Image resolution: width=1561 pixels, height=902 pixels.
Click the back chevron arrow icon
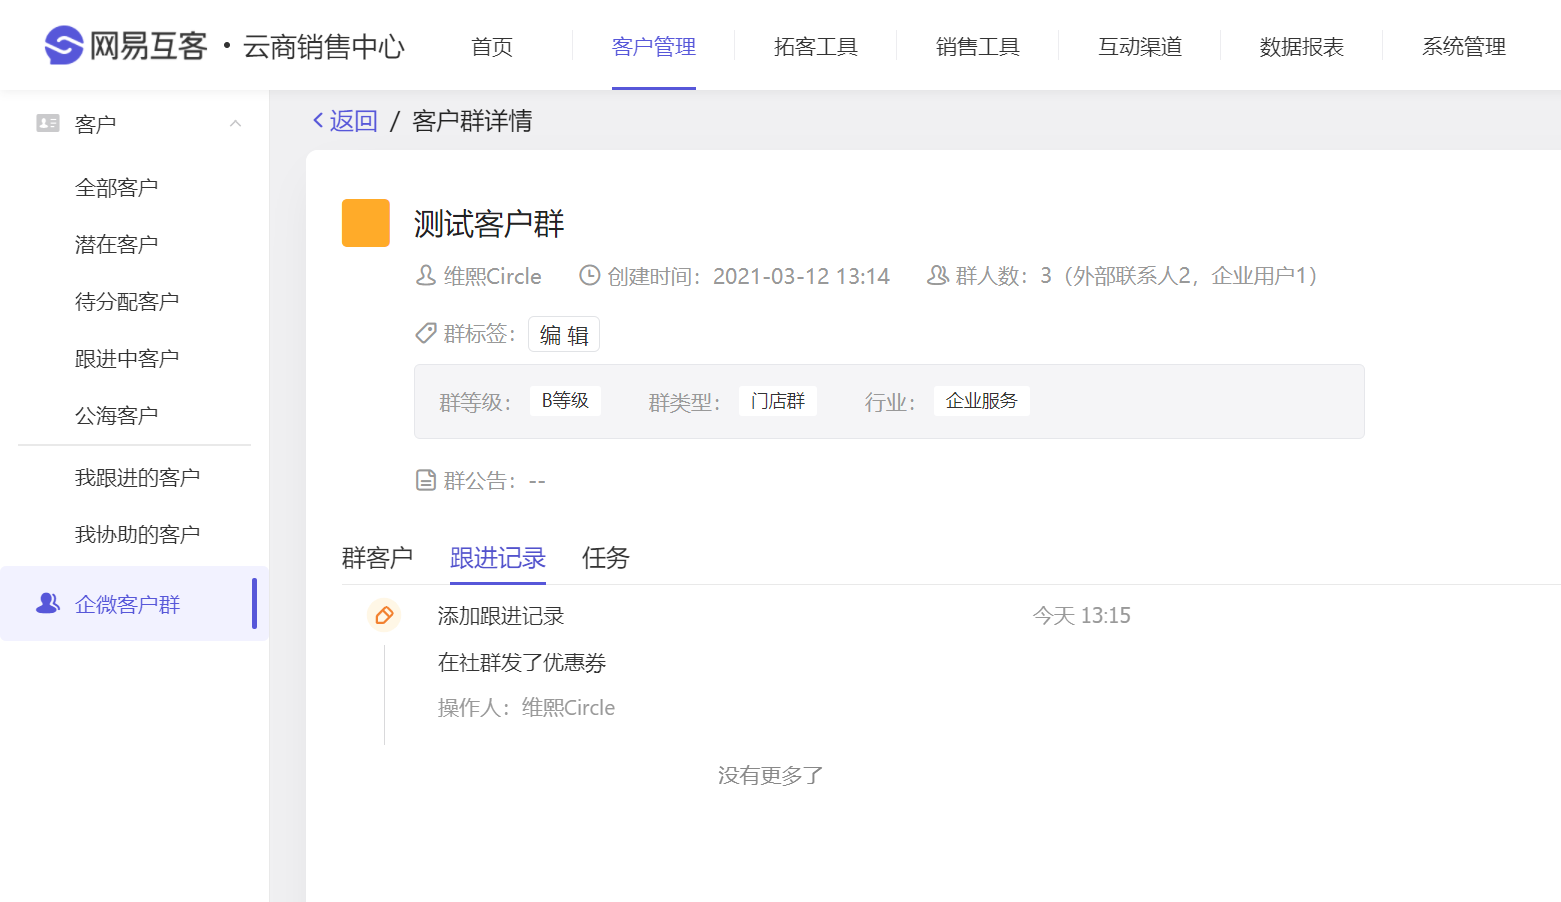(318, 120)
